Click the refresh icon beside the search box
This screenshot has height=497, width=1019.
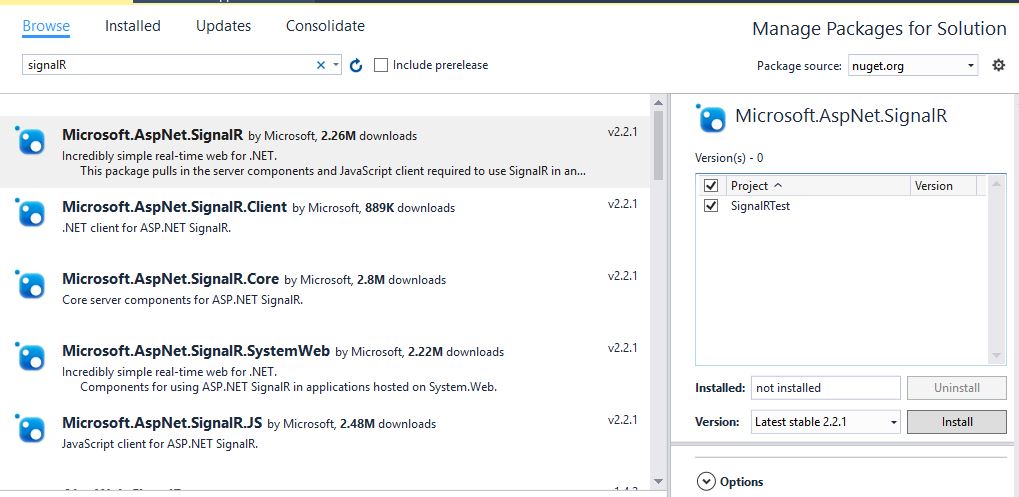click(356, 65)
